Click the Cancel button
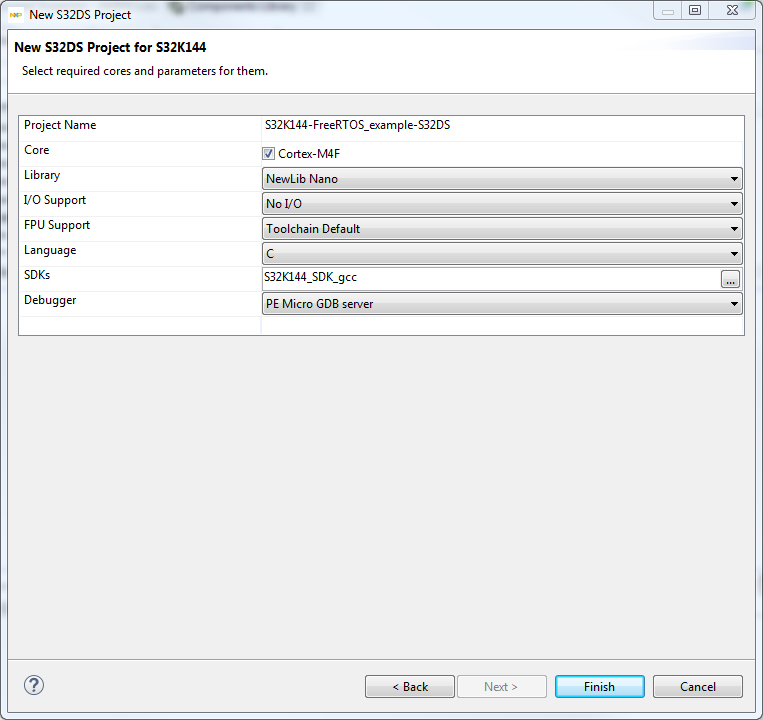 click(697, 686)
